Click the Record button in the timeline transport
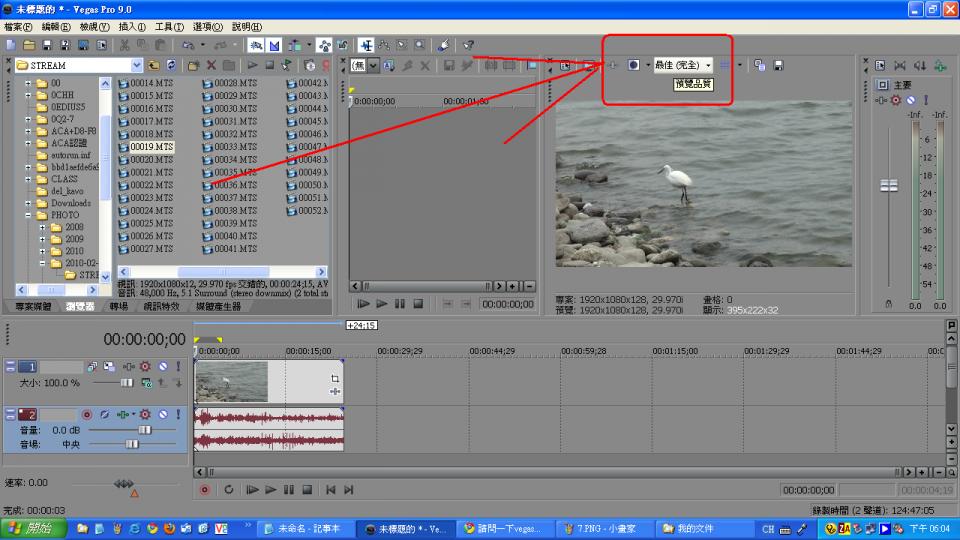Screen dimensions: 960x540 [204, 489]
